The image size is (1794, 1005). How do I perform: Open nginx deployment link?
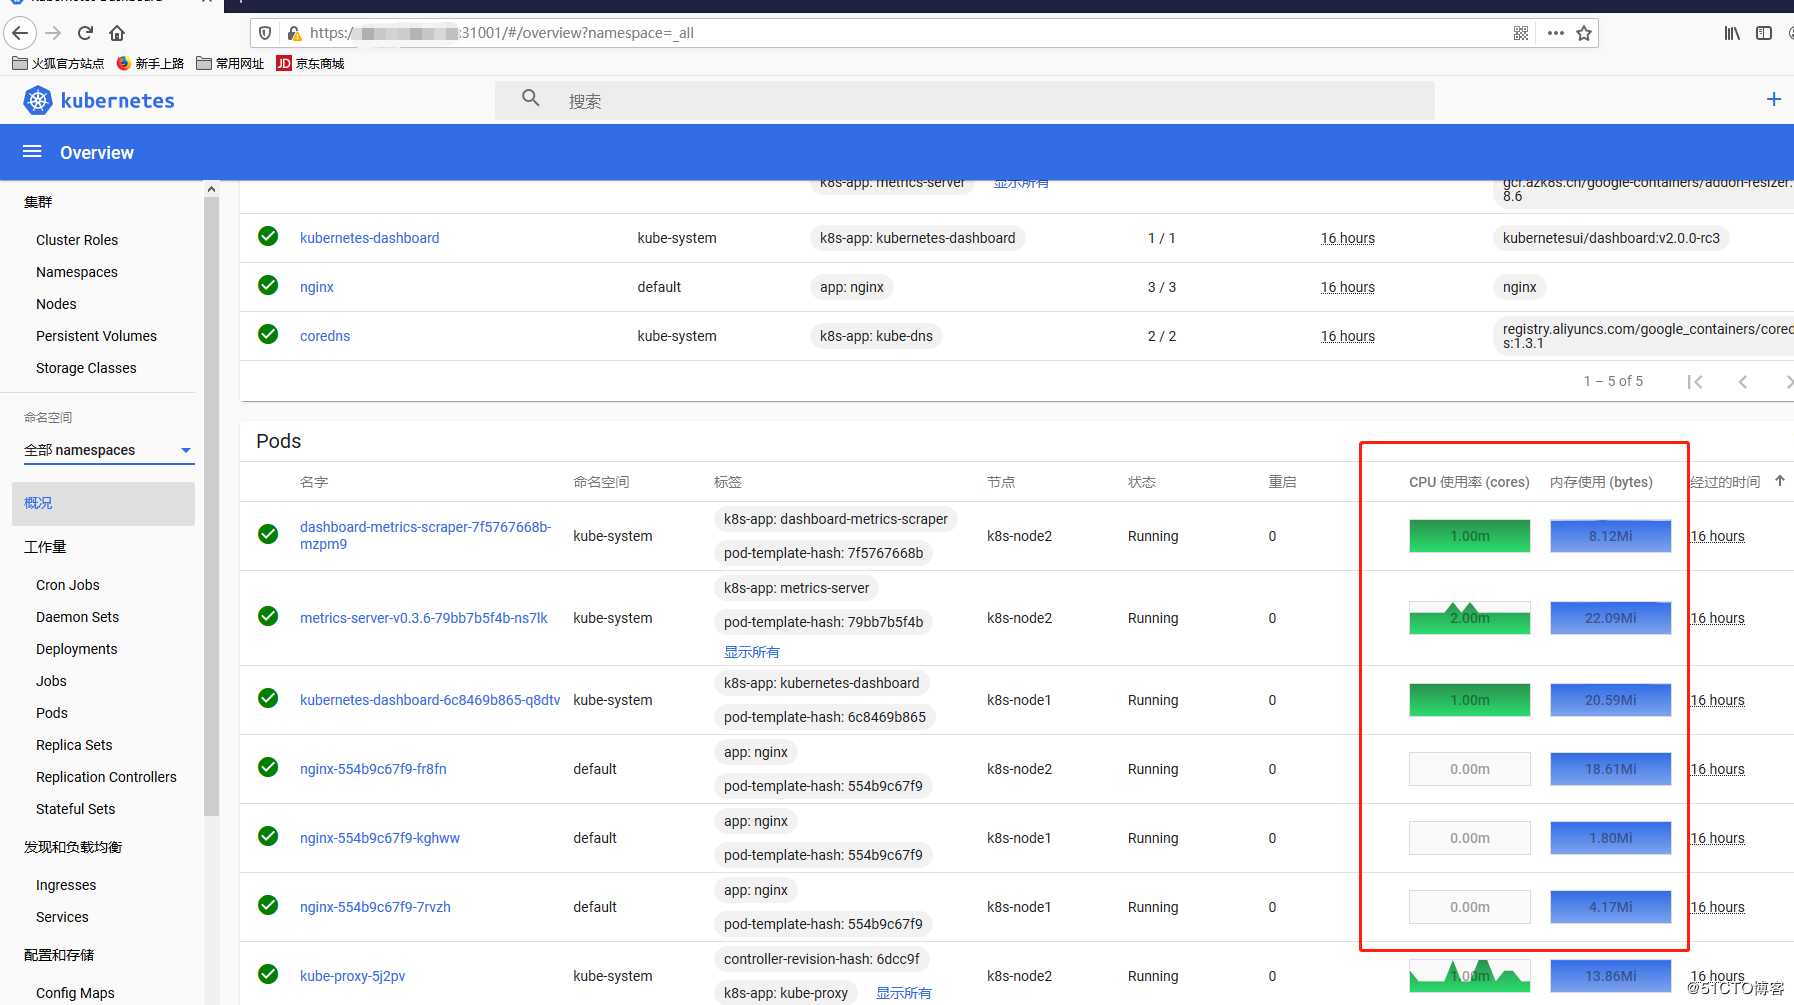pos(317,287)
